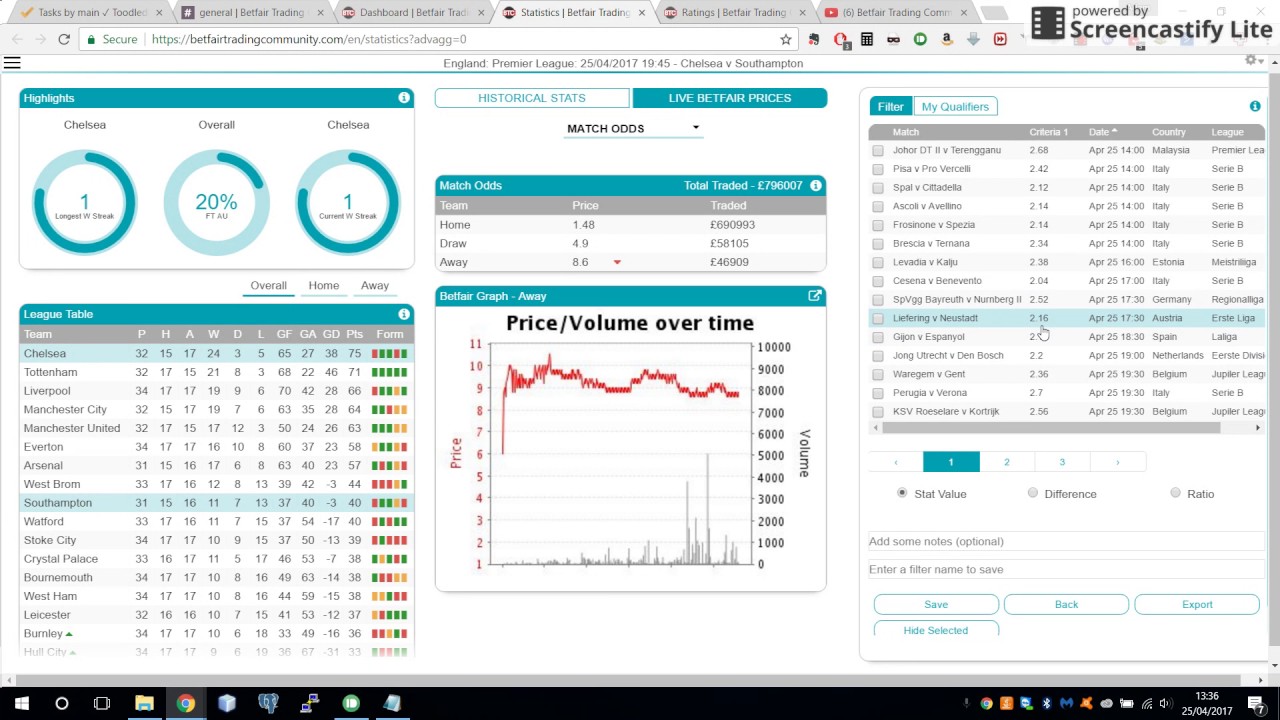Open the Match Odds market dropdown
Viewport: 1280px width, 720px height.
632,128
